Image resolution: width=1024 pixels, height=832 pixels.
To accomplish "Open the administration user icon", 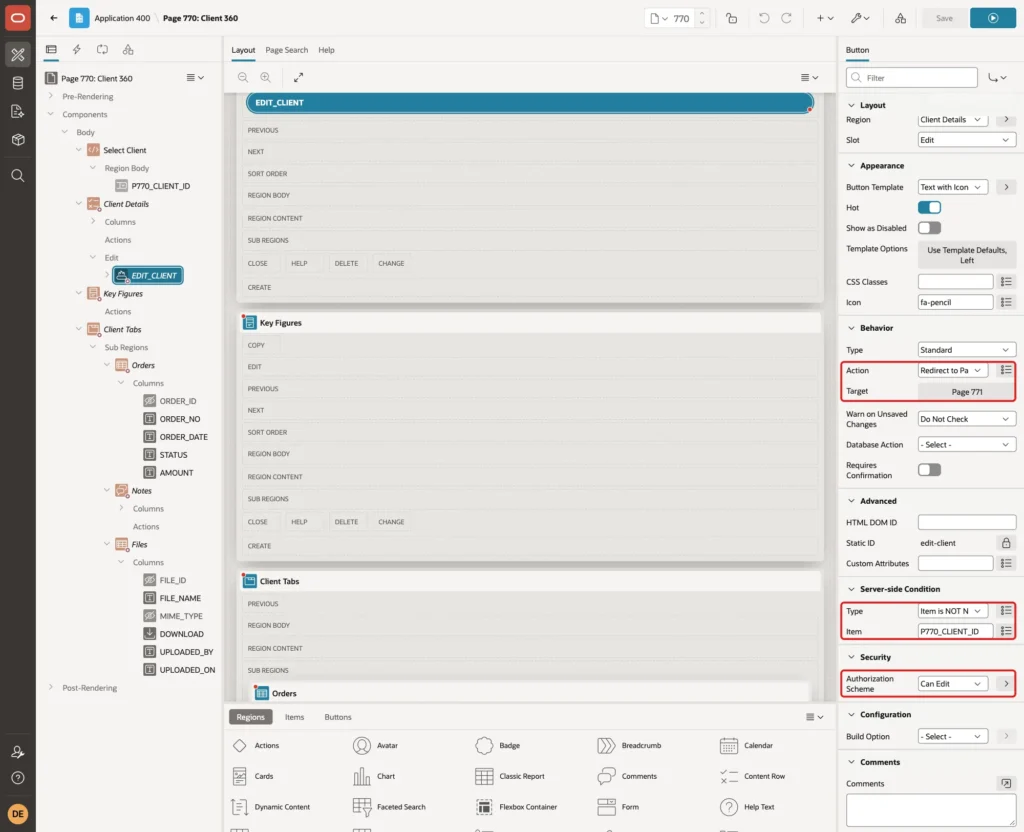I will pyautogui.click(x=18, y=752).
